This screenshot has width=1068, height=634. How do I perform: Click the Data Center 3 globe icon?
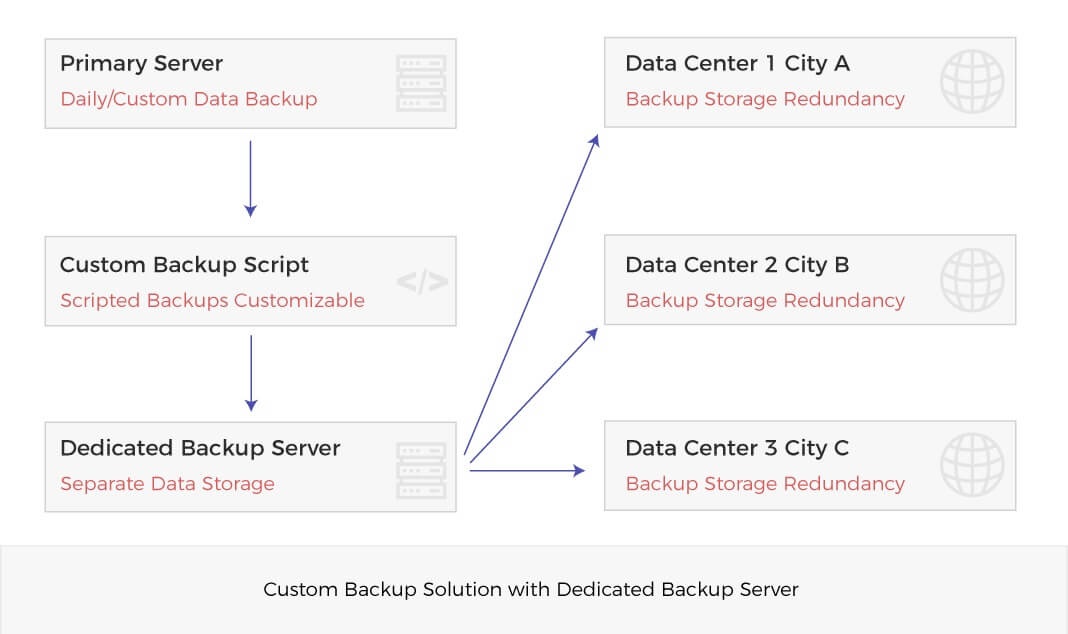click(972, 466)
